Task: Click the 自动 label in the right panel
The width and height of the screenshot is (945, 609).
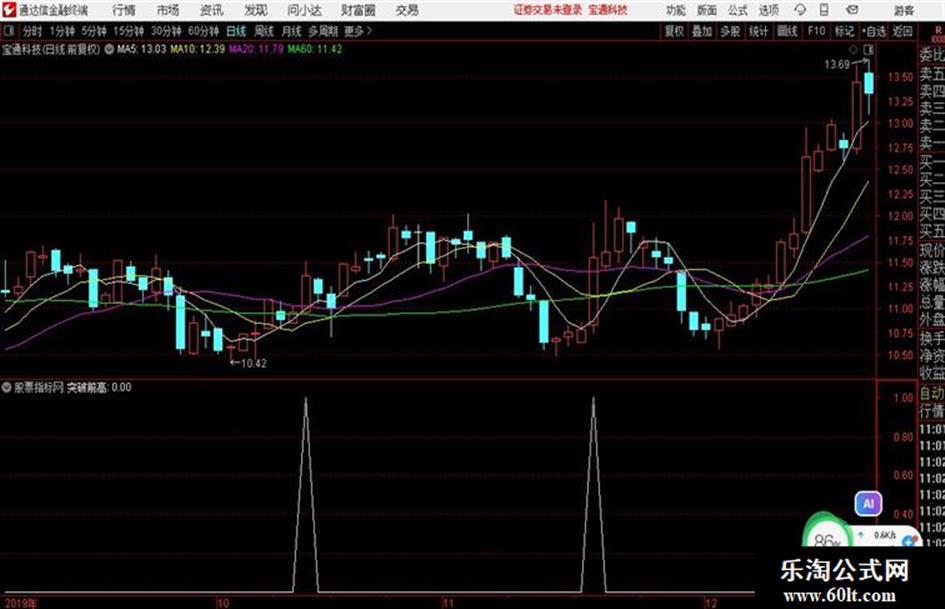Action: (x=932, y=394)
